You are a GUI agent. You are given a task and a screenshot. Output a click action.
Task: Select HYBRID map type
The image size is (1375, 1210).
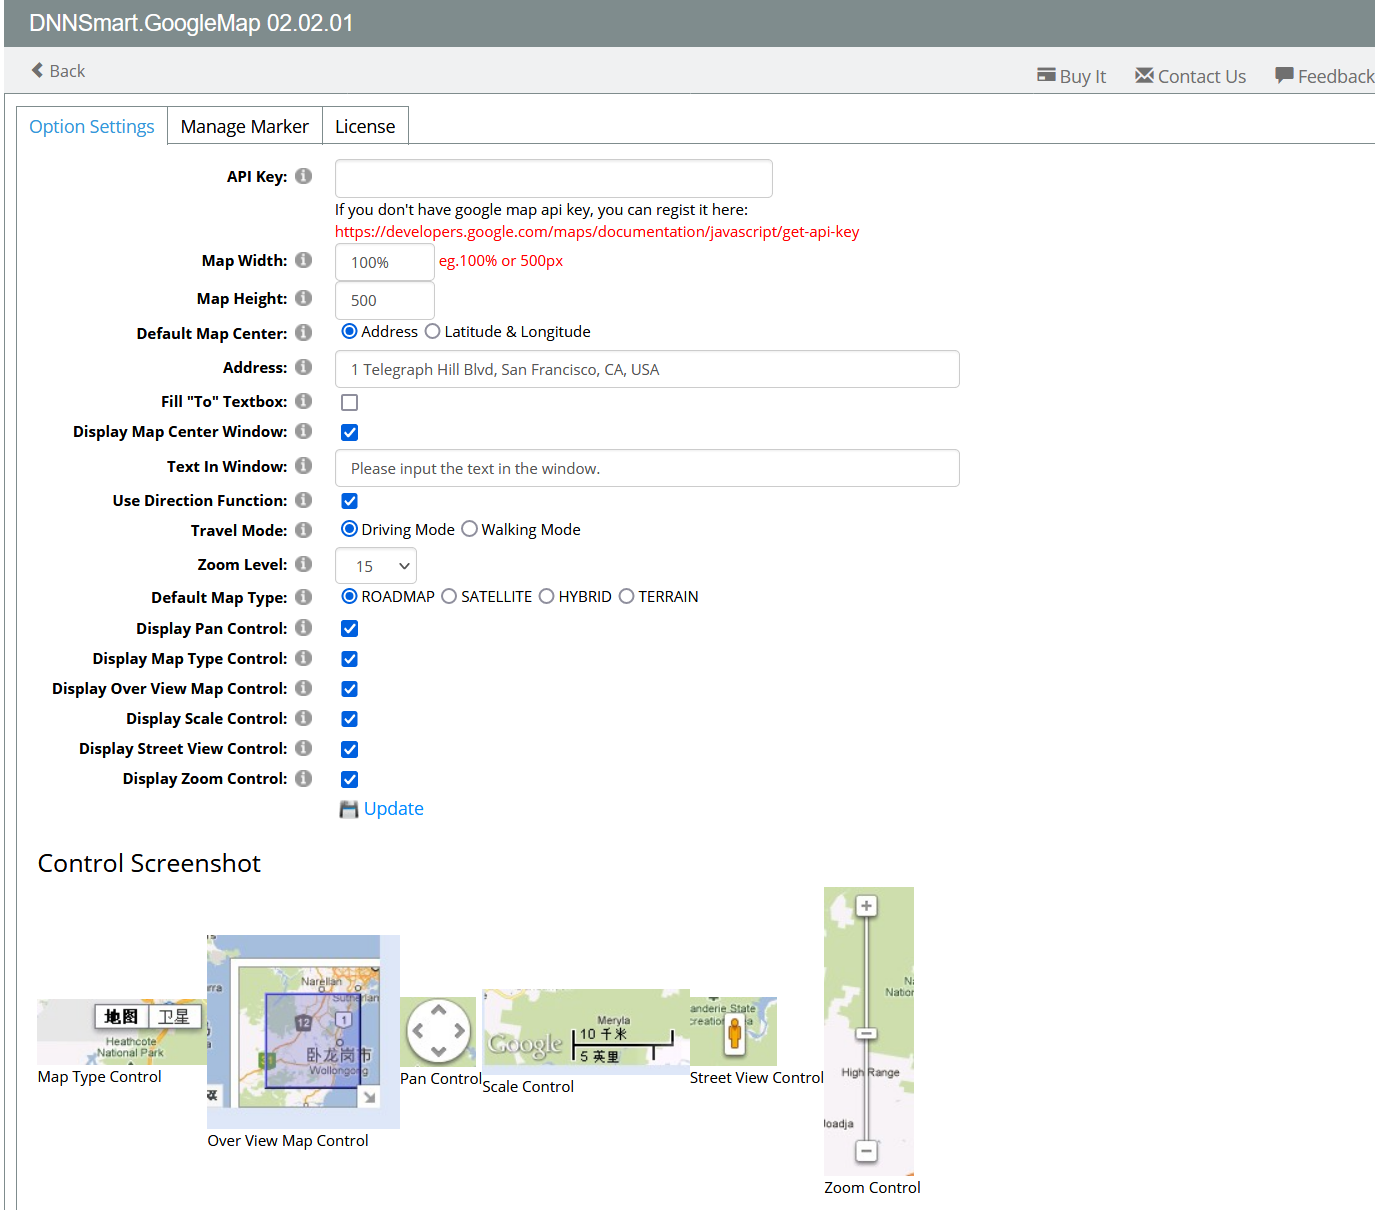(x=546, y=596)
